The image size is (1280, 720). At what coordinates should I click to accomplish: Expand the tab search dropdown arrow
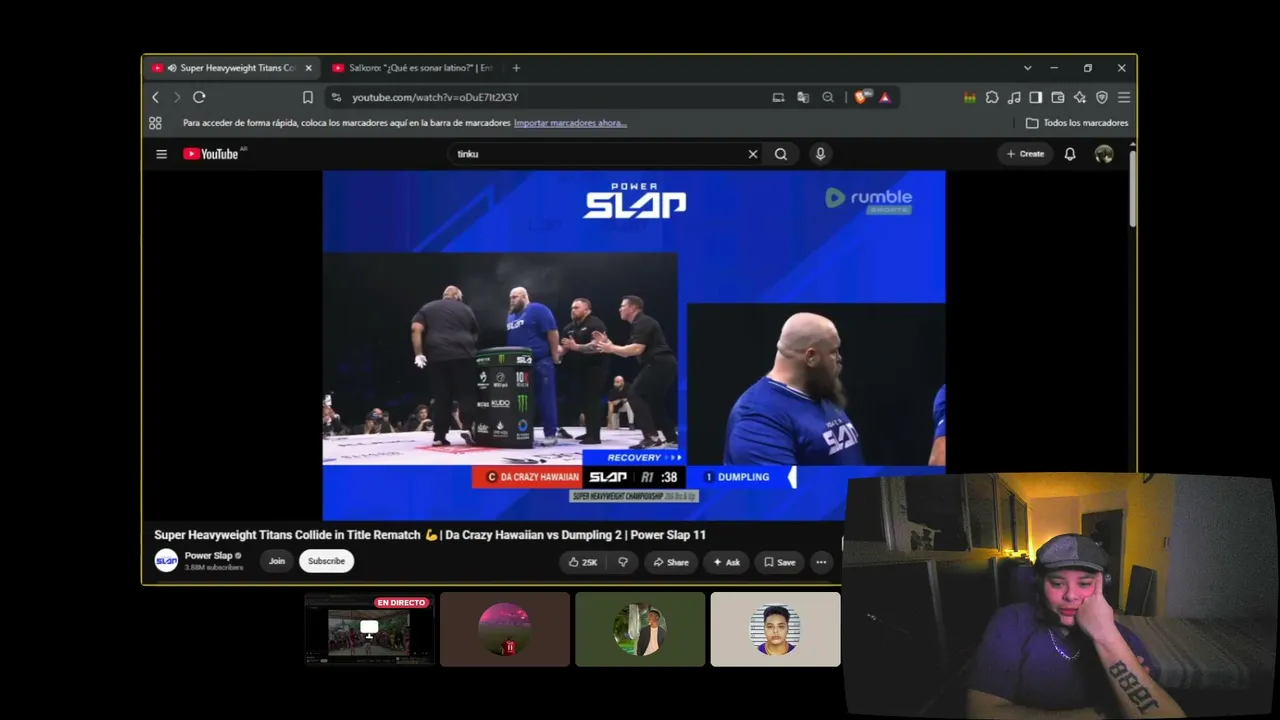1027,68
